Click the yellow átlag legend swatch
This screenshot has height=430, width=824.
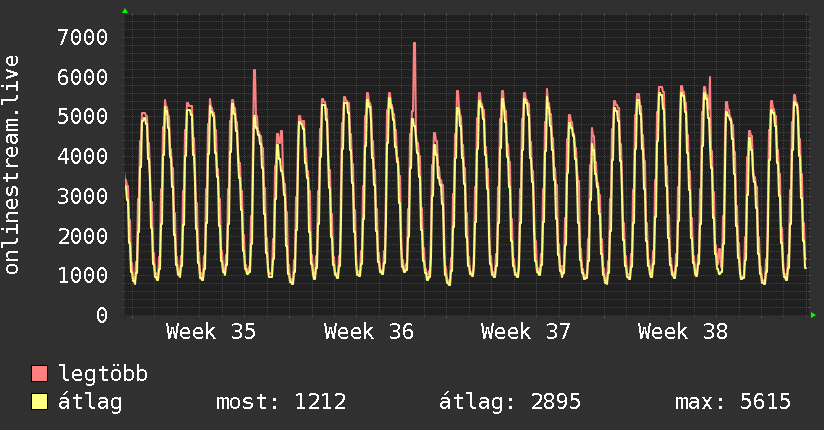39,401
